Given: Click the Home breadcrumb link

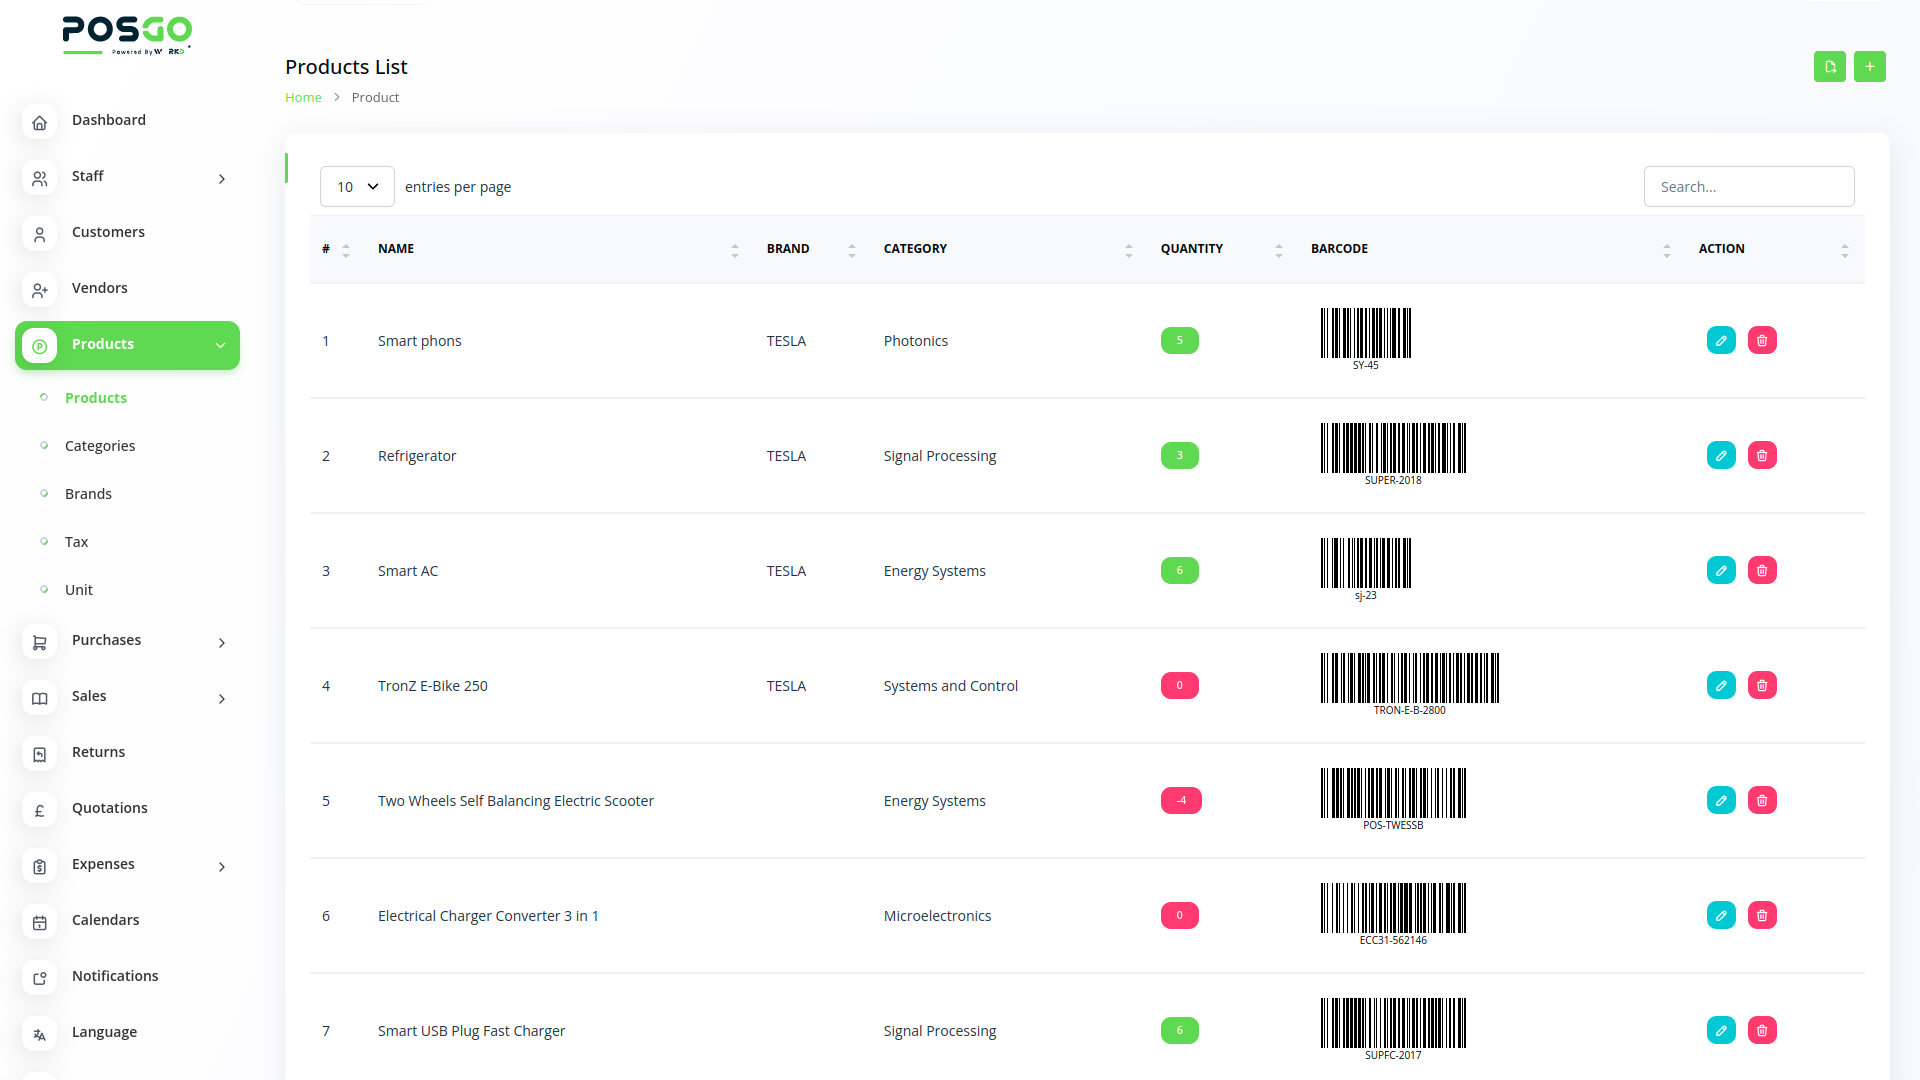Looking at the screenshot, I should (x=303, y=97).
